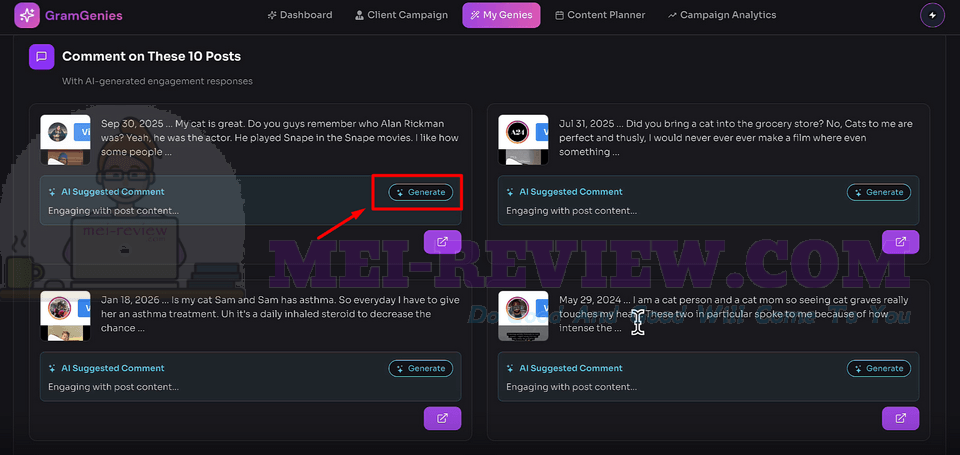The width and height of the screenshot is (960, 455).
Task: Click 'AI Suggested Comment' label in May 29 card
Action: pyautogui.click(x=571, y=368)
